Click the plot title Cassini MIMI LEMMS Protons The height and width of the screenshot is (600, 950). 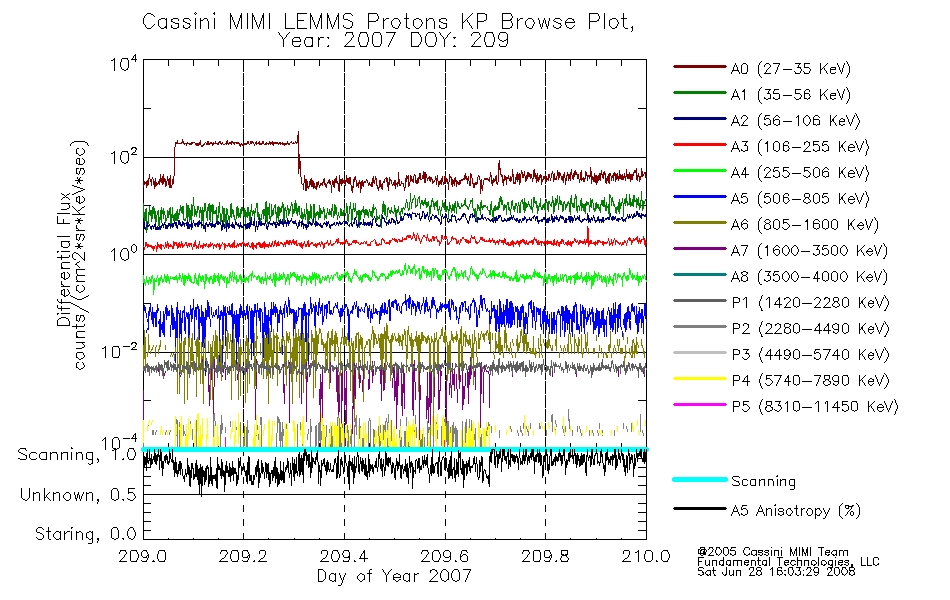(x=388, y=22)
